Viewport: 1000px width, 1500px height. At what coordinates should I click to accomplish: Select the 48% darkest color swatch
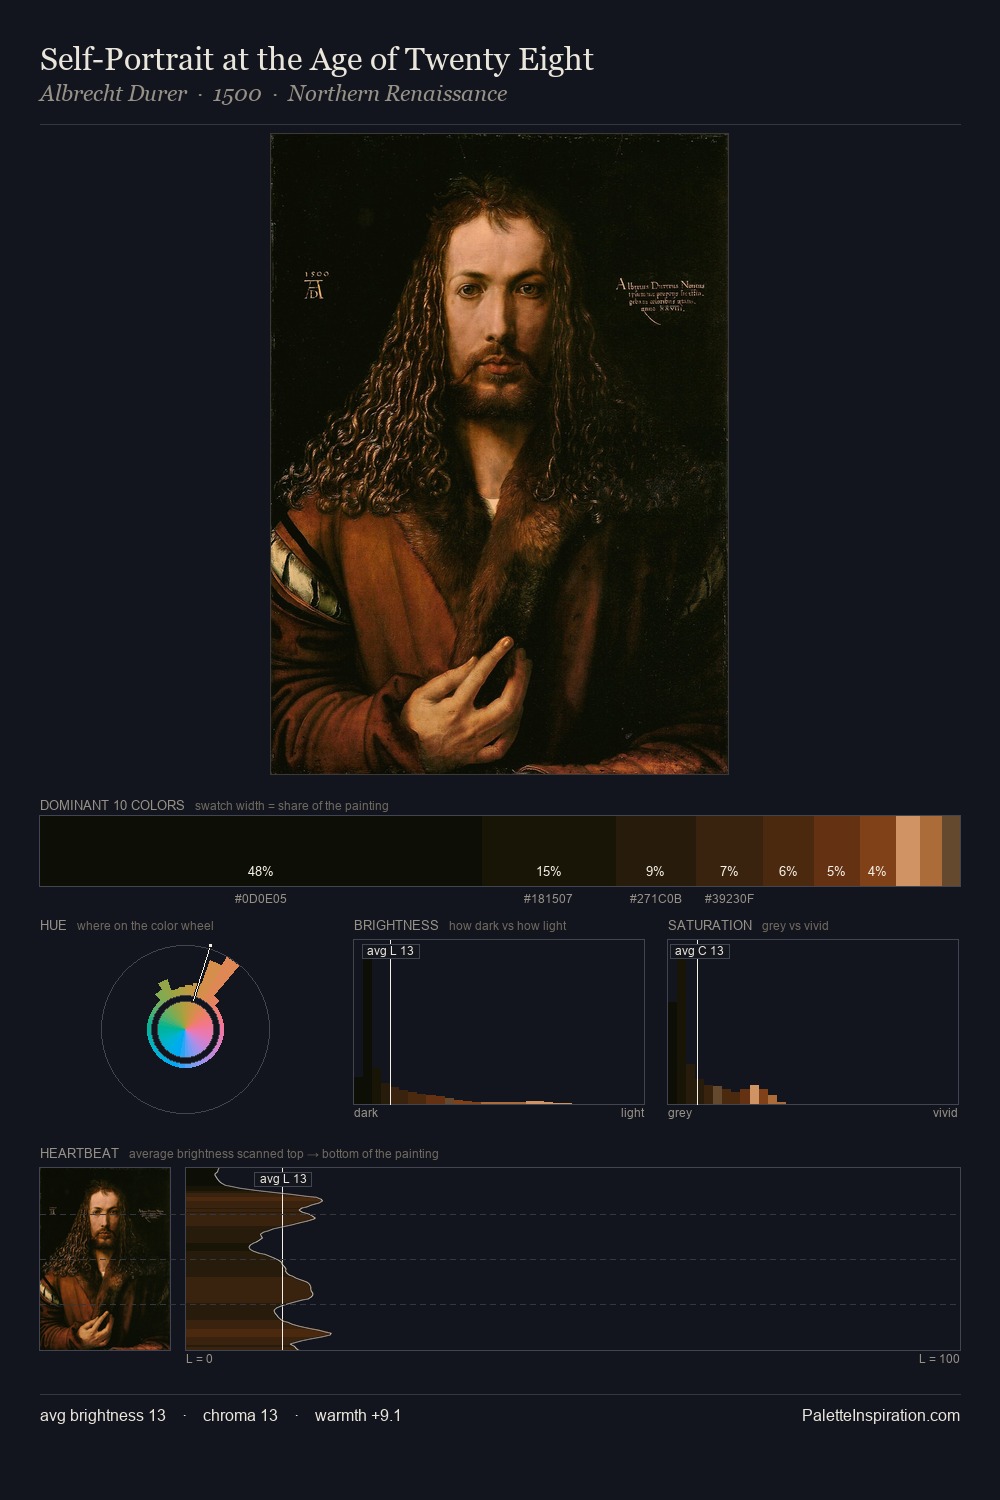point(261,851)
